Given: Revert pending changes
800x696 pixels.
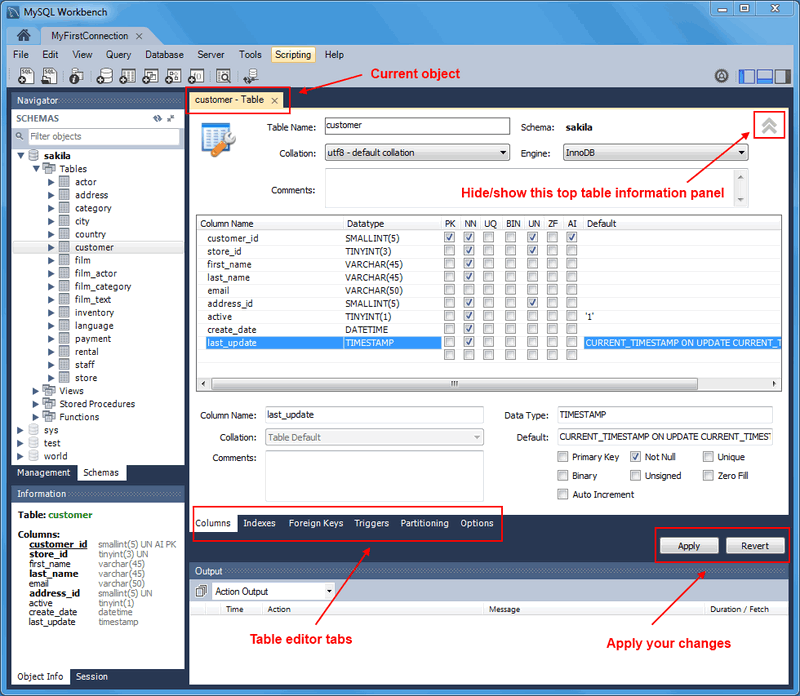Looking at the screenshot, I should tap(755, 546).
